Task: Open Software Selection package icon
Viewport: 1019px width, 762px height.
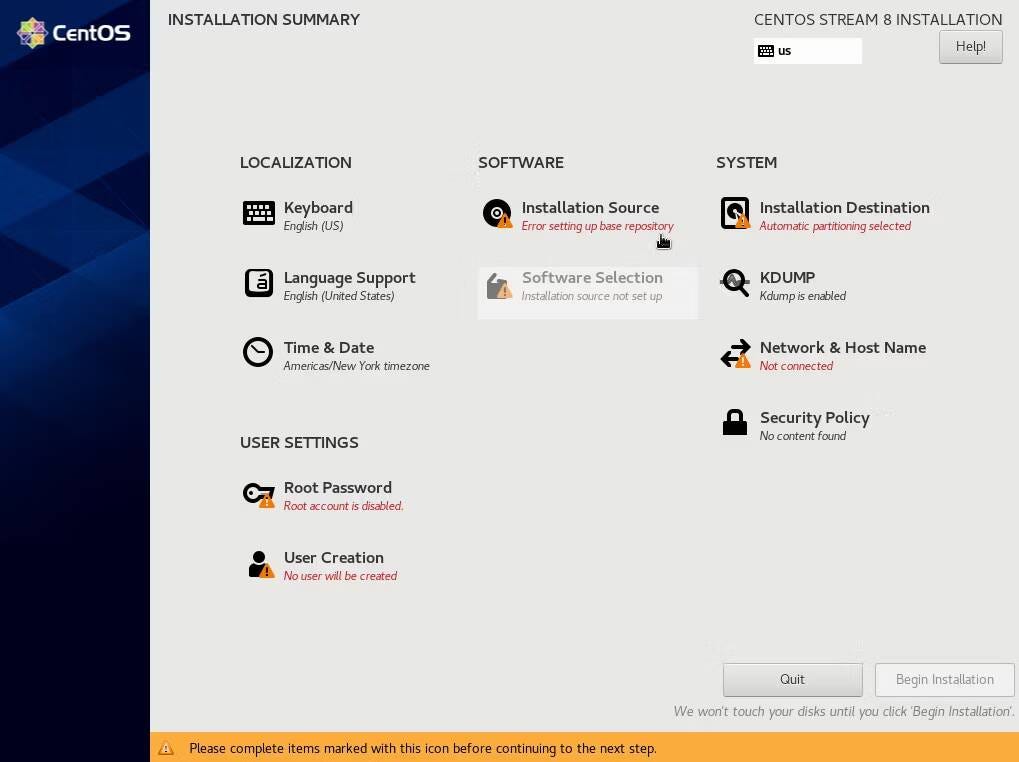Action: [497, 287]
